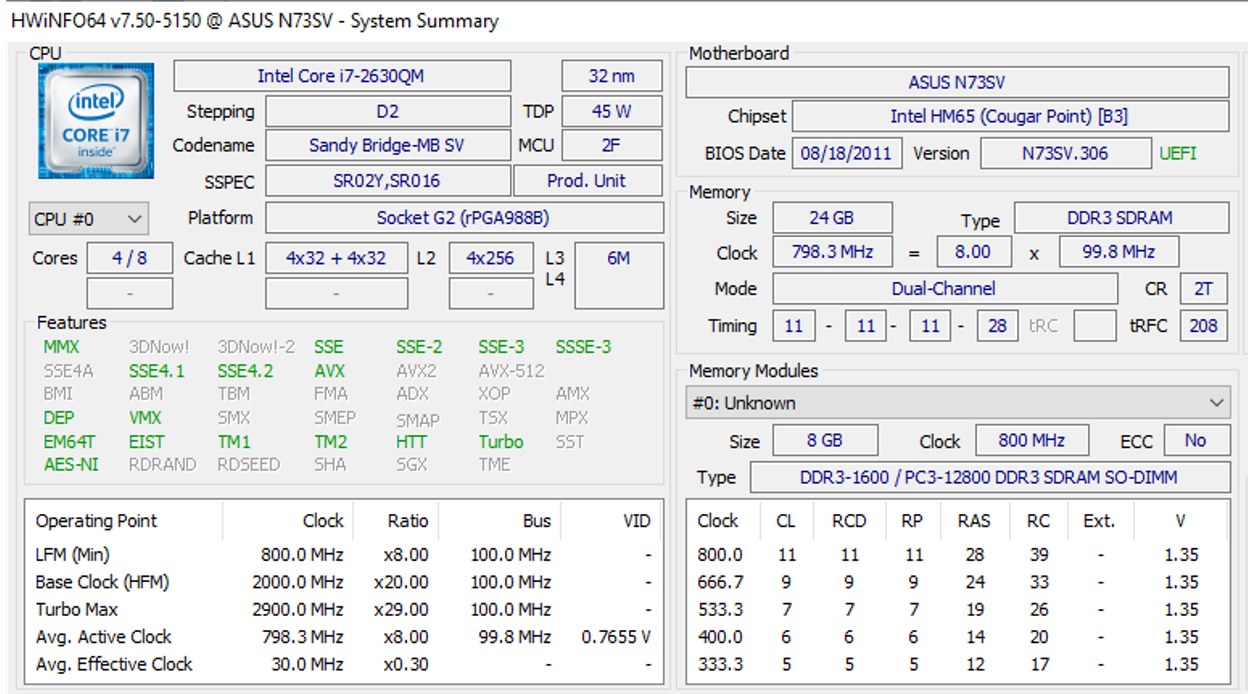1248x694 pixels.
Task: Click the ASUS N73SV motherboard name field
Action: pyautogui.click(x=957, y=82)
